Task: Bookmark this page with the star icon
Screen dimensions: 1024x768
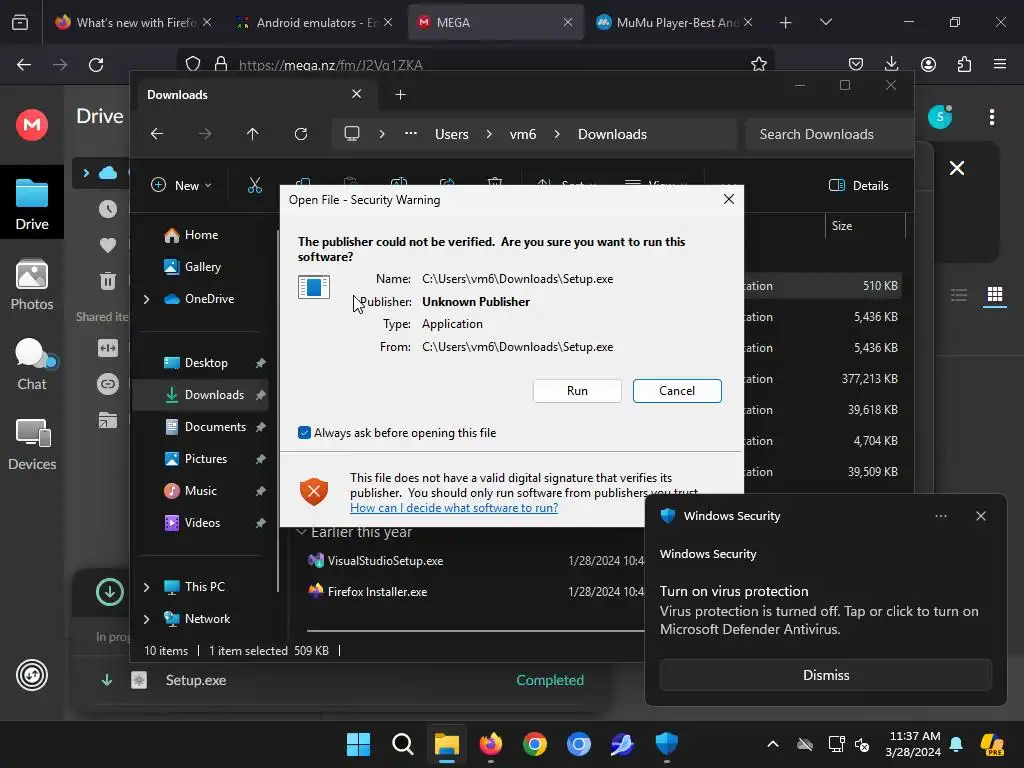Action: click(758, 64)
